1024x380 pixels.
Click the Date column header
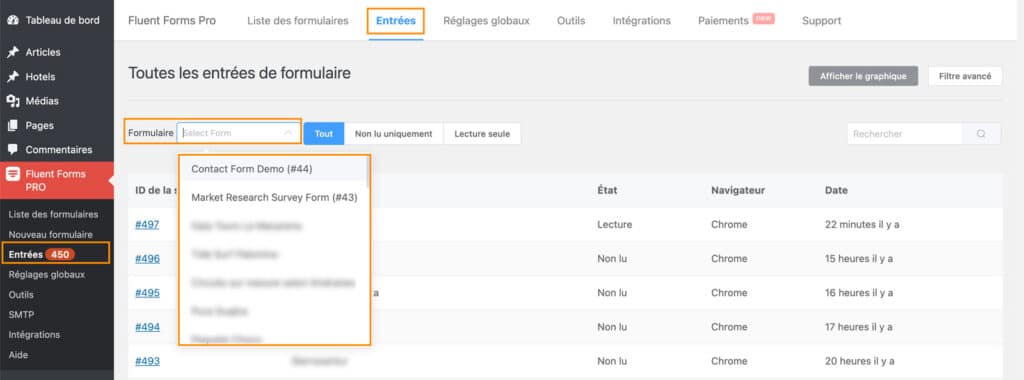pyautogui.click(x=836, y=191)
